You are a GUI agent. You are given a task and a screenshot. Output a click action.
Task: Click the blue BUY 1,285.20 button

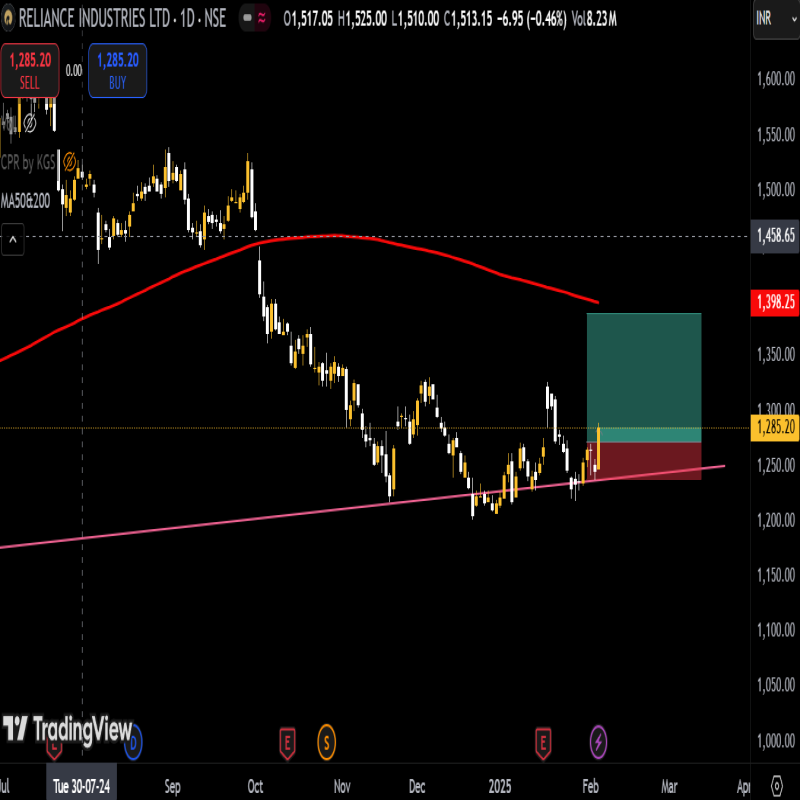coord(117,70)
